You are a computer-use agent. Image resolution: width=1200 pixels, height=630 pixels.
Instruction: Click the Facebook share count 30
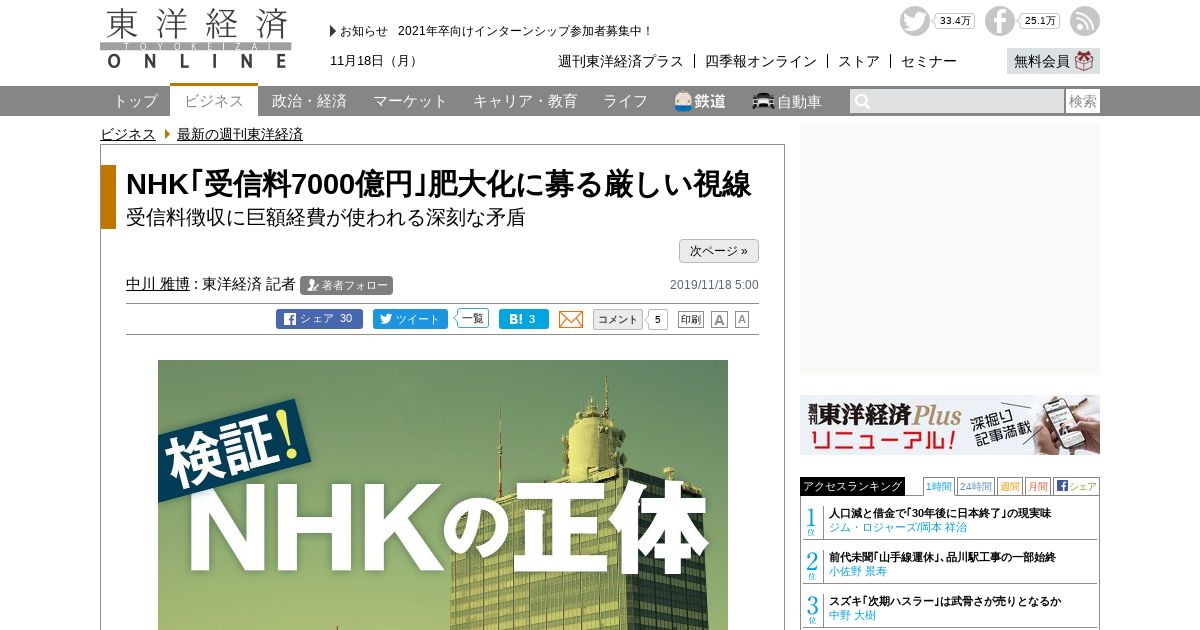click(346, 319)
